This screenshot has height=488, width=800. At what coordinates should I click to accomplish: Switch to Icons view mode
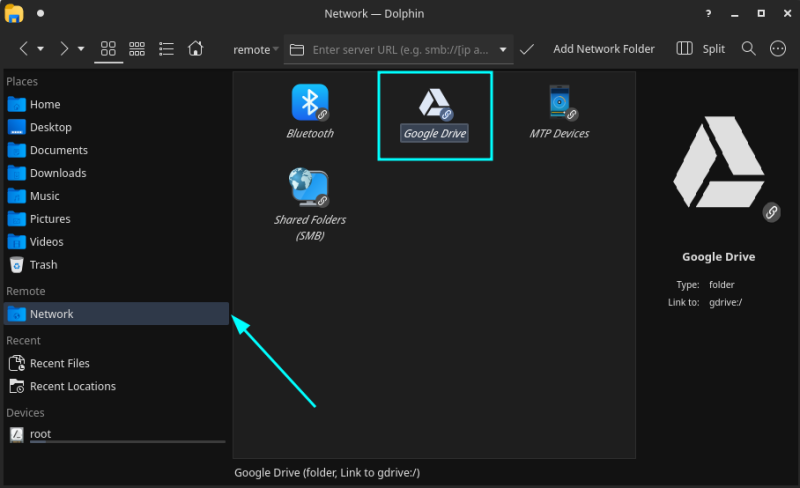coord(108,49)
